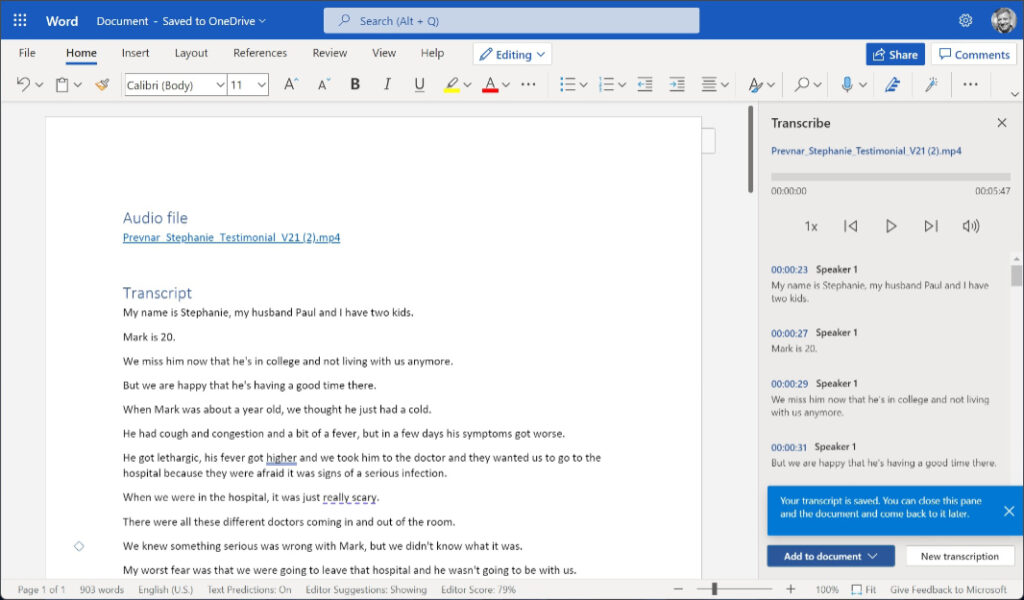Increase paragraph indent
This screenshot has width=1024, height=600.
click(677, 84)
